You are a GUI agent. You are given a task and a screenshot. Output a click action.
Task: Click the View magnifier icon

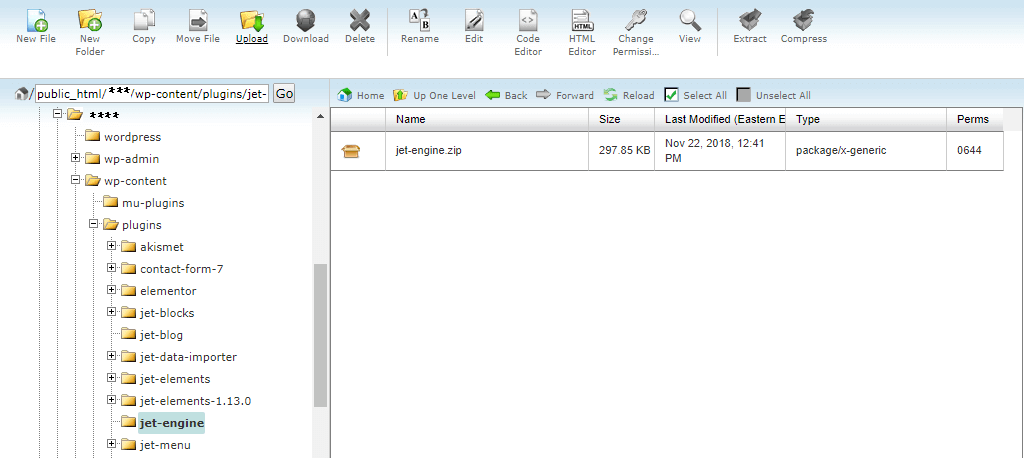[x=690, y=20]
